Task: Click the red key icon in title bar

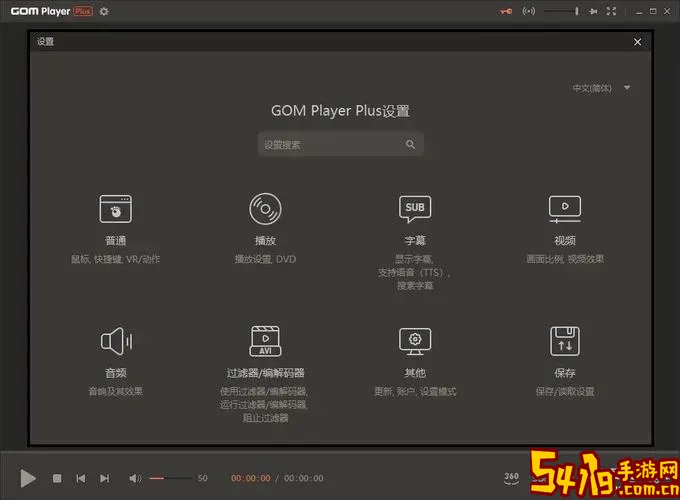Action: click(x=506, y=11)
